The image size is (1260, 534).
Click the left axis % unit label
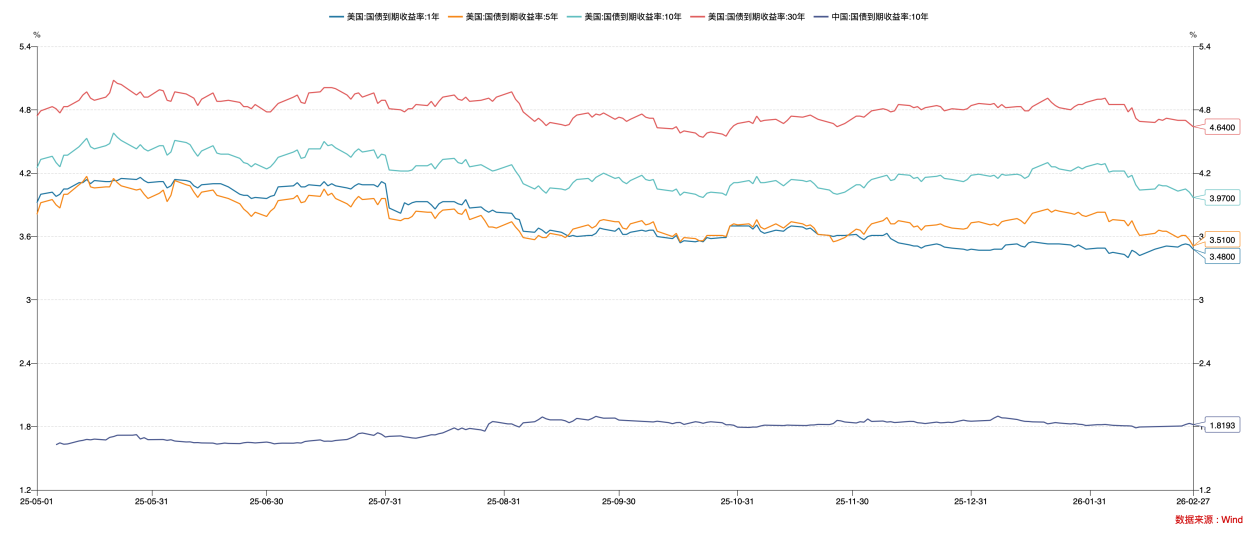(x=37, y=35)
